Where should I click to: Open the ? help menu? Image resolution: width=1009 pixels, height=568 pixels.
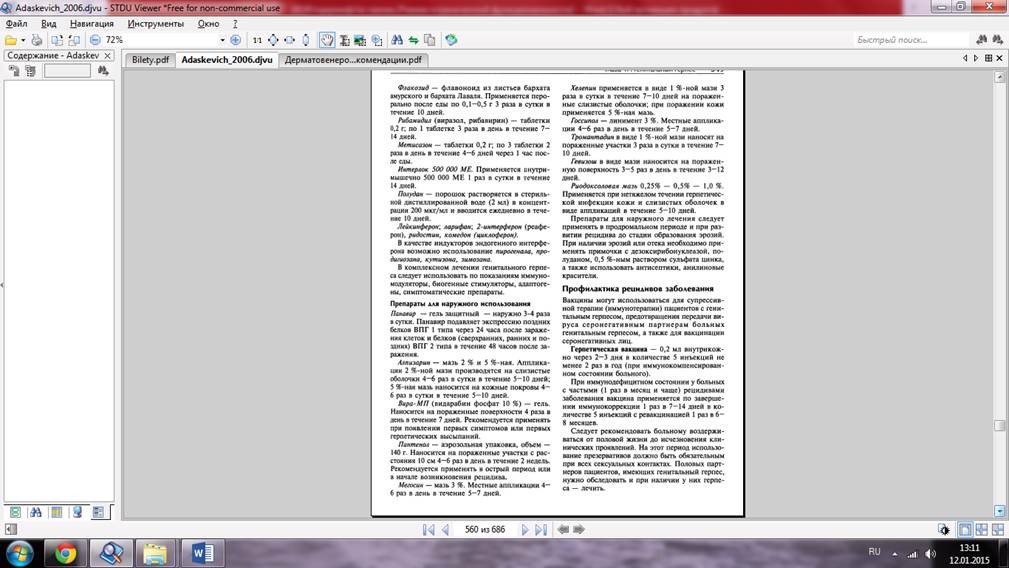[235, 24]
